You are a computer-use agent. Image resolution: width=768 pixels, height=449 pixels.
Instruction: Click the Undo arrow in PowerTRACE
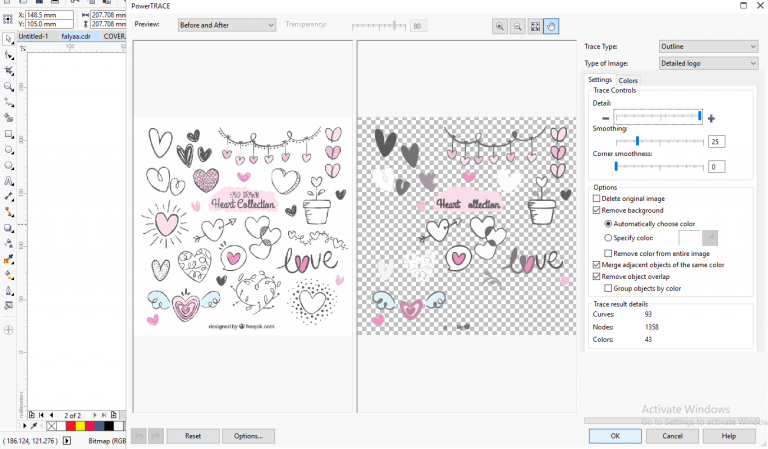click(139, 436)
